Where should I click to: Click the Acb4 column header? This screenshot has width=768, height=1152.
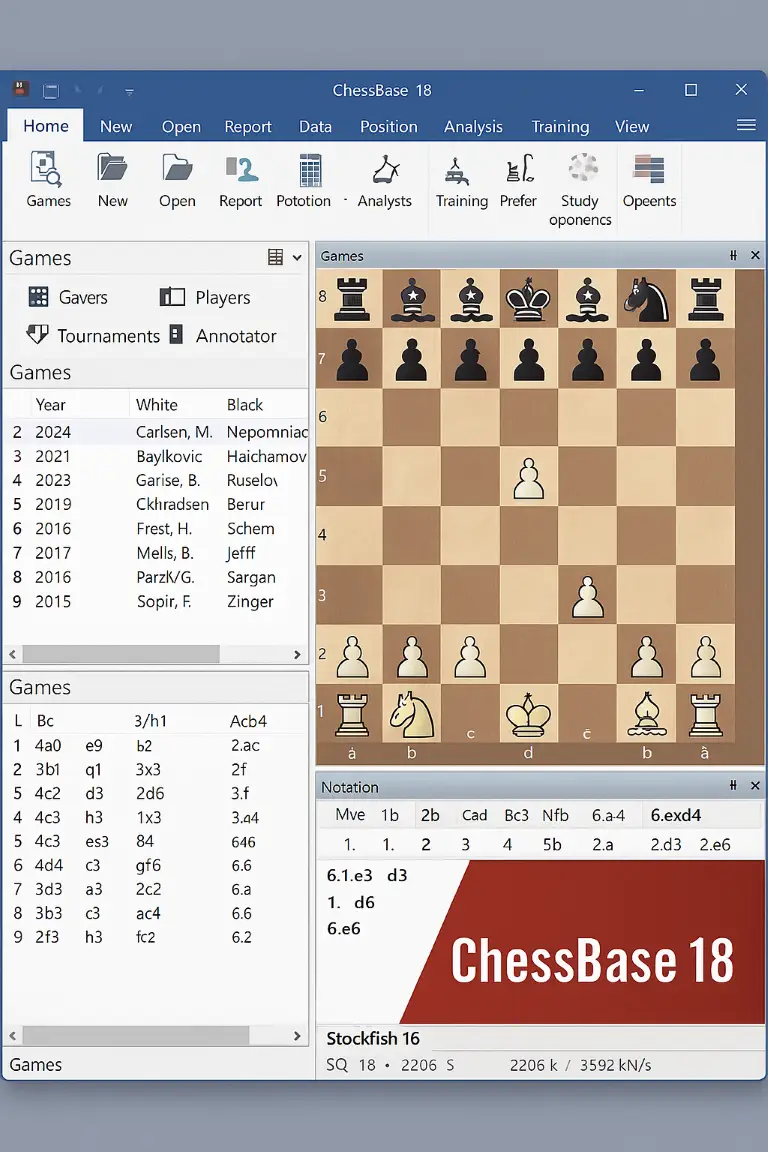click(x=248, y=721)
